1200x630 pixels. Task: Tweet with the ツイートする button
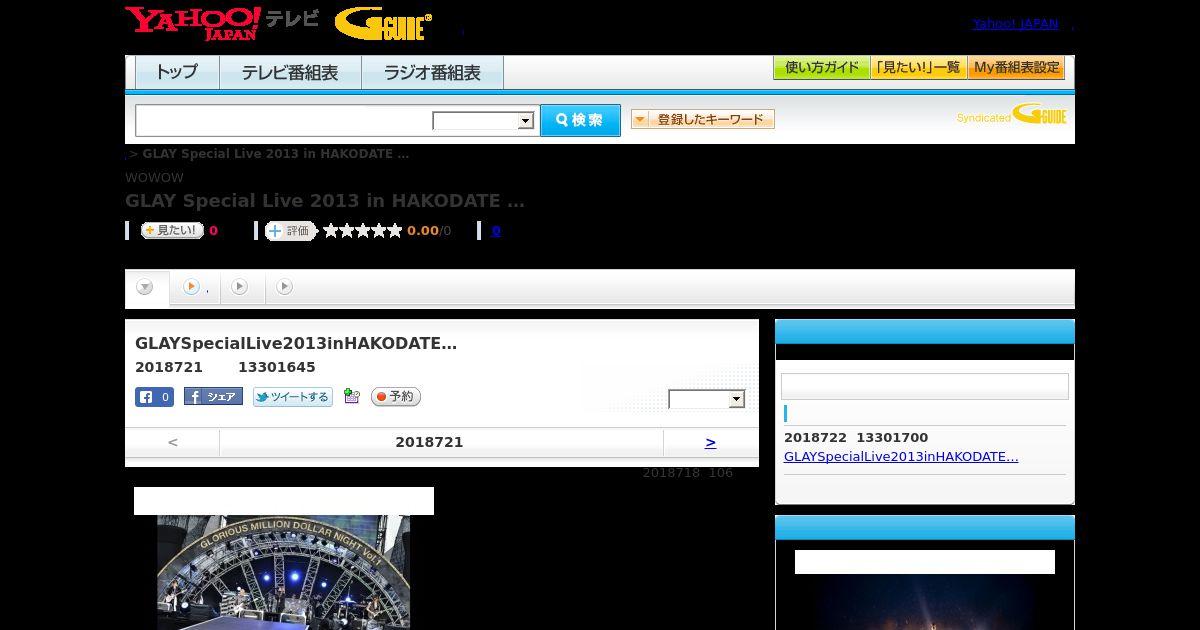pyautogui.click(x=292, y=397)
